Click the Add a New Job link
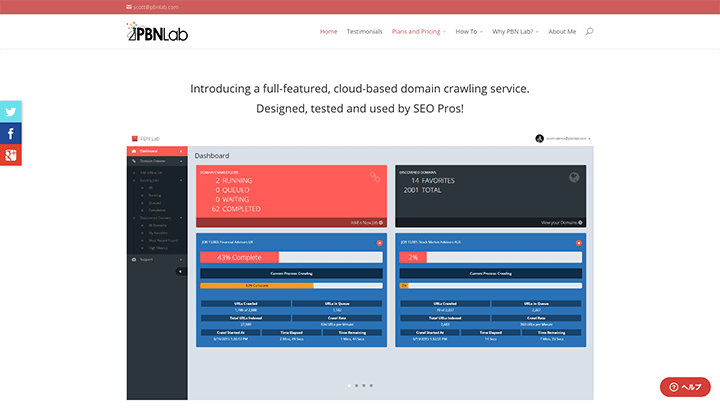Screen dimensions: 720x413 (366, 222)
